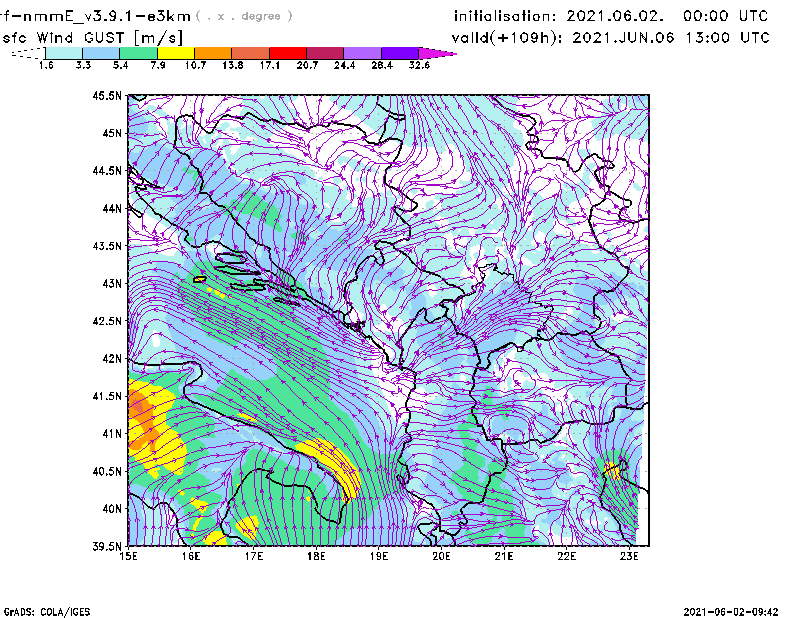Click the 21E longitude axis label

point(504,556)
